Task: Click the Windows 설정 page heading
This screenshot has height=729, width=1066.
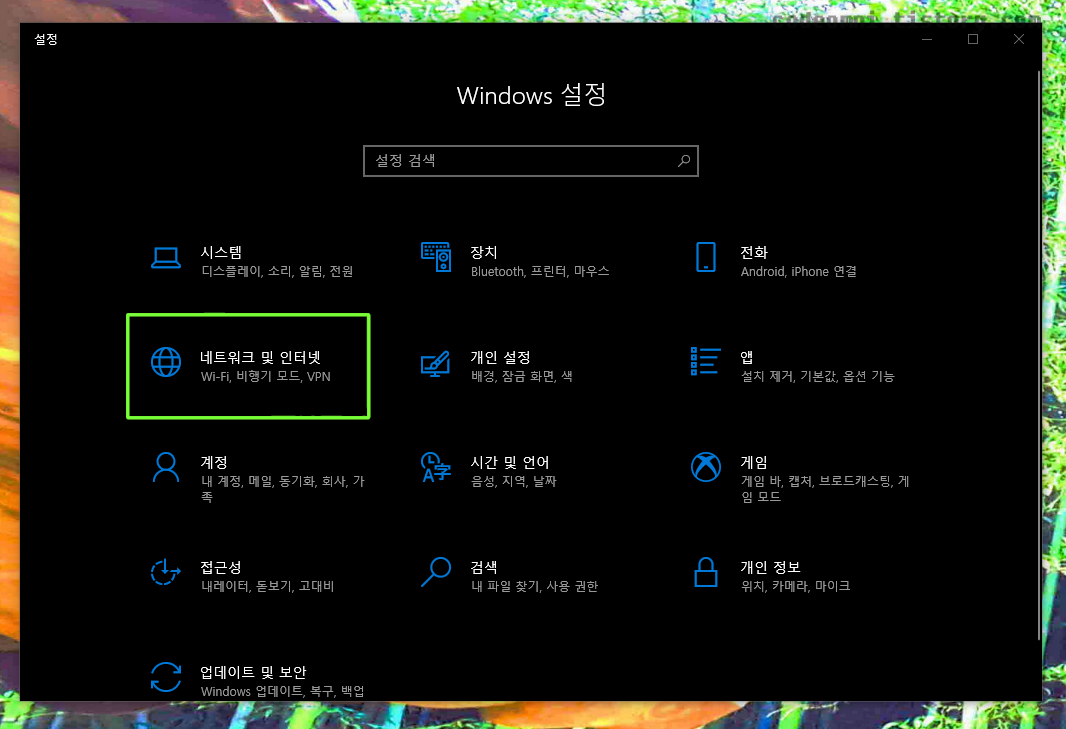Action: [531, 95]
